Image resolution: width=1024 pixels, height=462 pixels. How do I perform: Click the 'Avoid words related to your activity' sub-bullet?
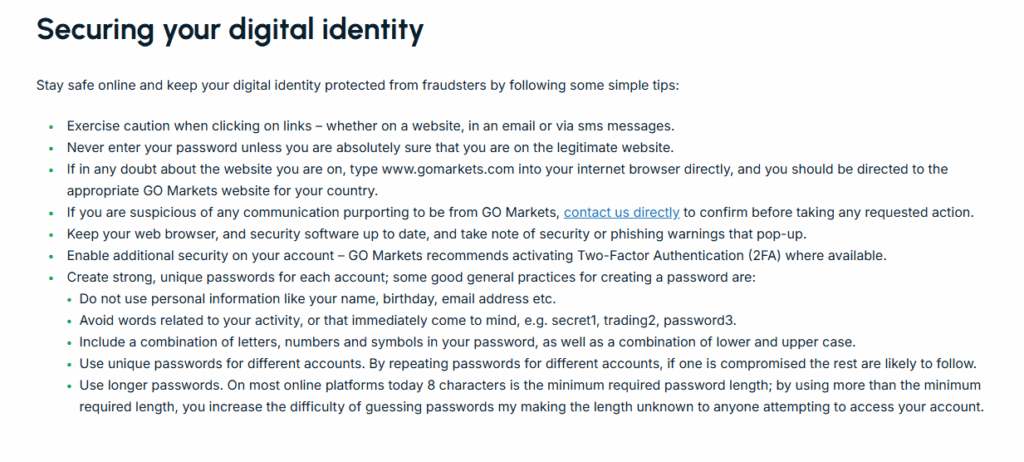click(408, 321)
